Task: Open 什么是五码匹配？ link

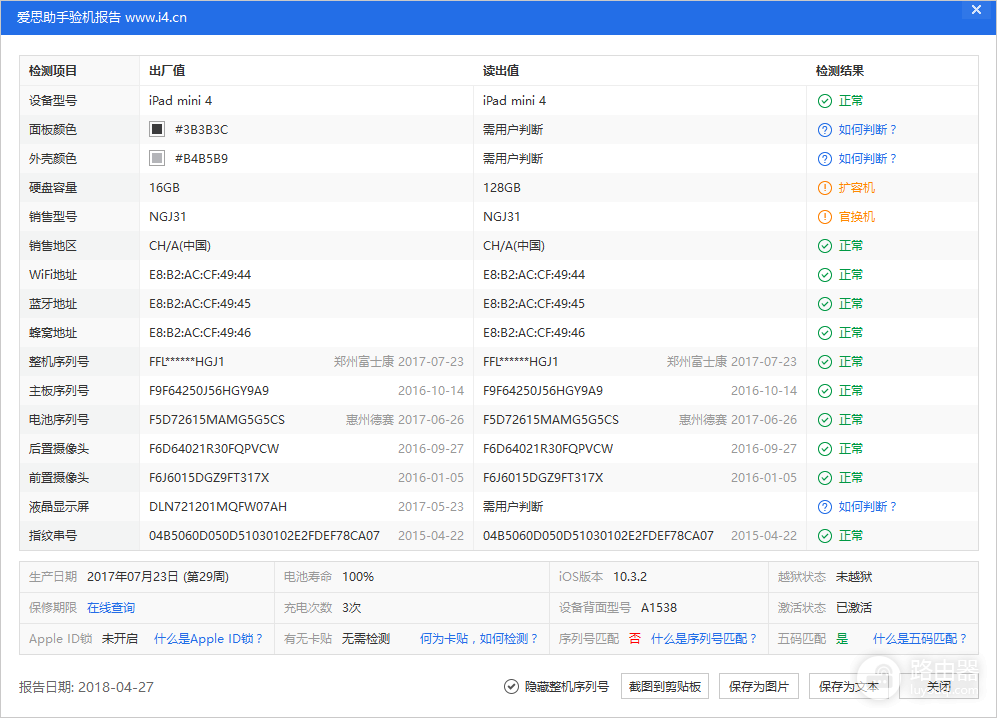Action: point(919,639)
